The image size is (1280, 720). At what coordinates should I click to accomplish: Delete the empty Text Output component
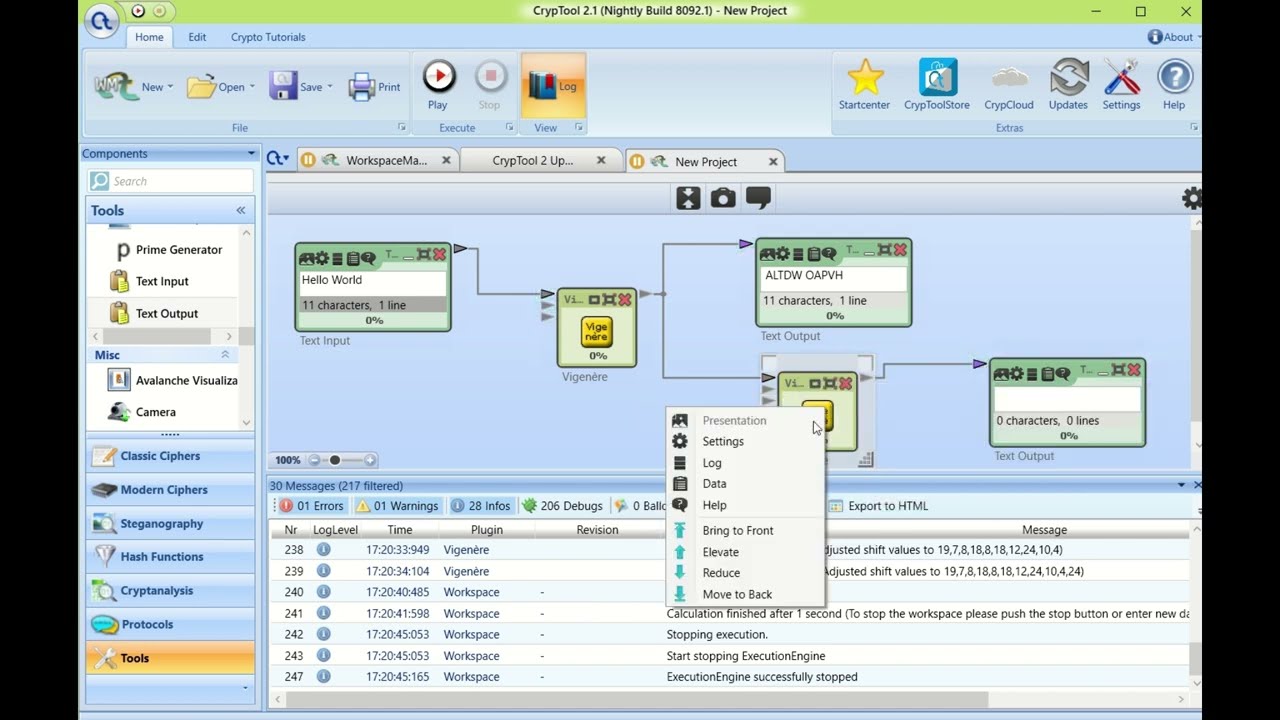[1134, 370]
